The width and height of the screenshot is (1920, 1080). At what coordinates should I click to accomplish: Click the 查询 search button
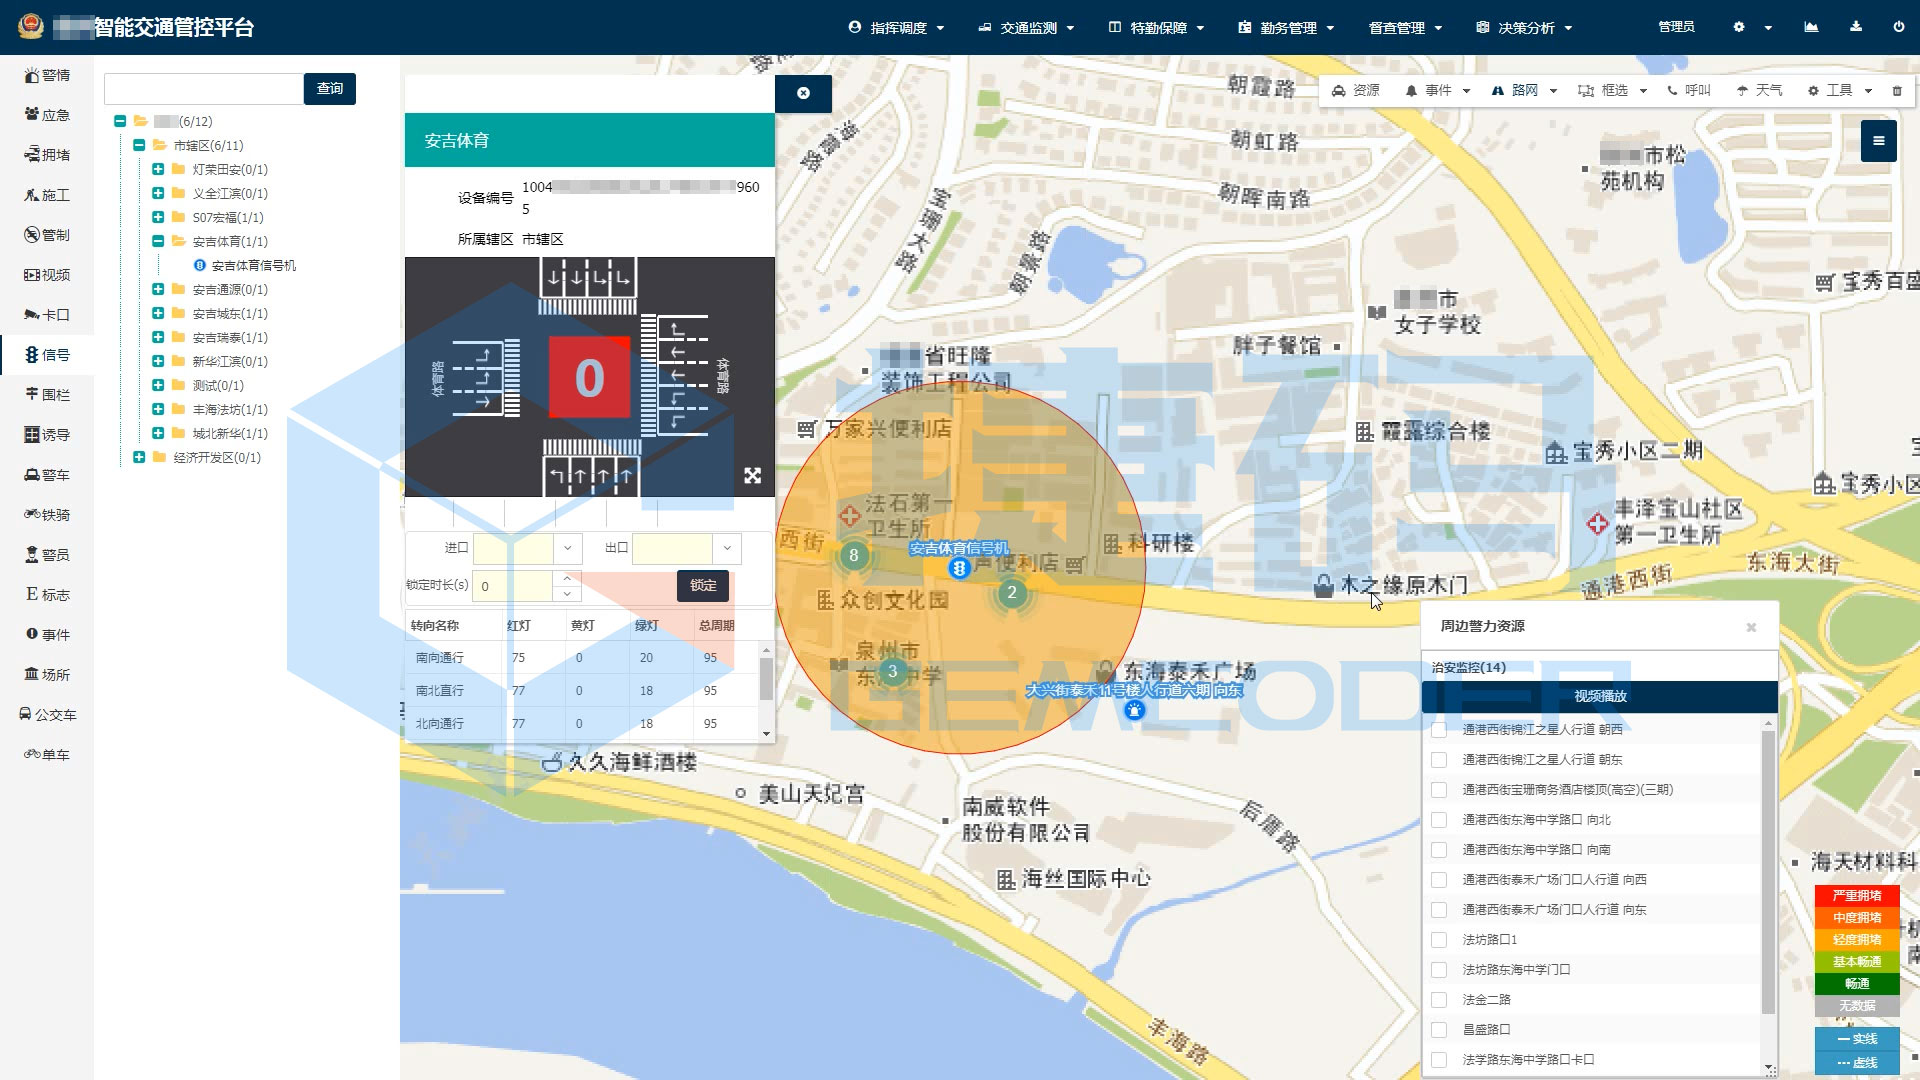(x=330, y=89)
